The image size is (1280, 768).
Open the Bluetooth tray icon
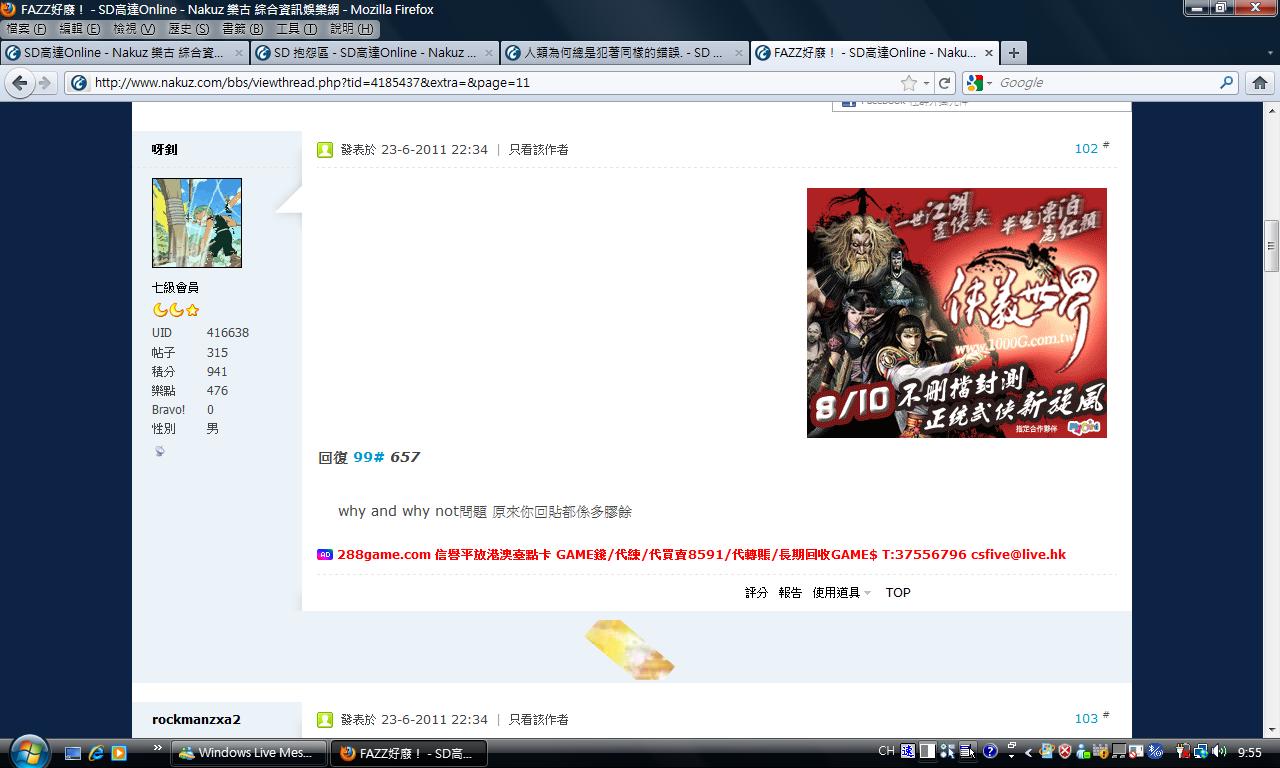(x=1155, y=752)
